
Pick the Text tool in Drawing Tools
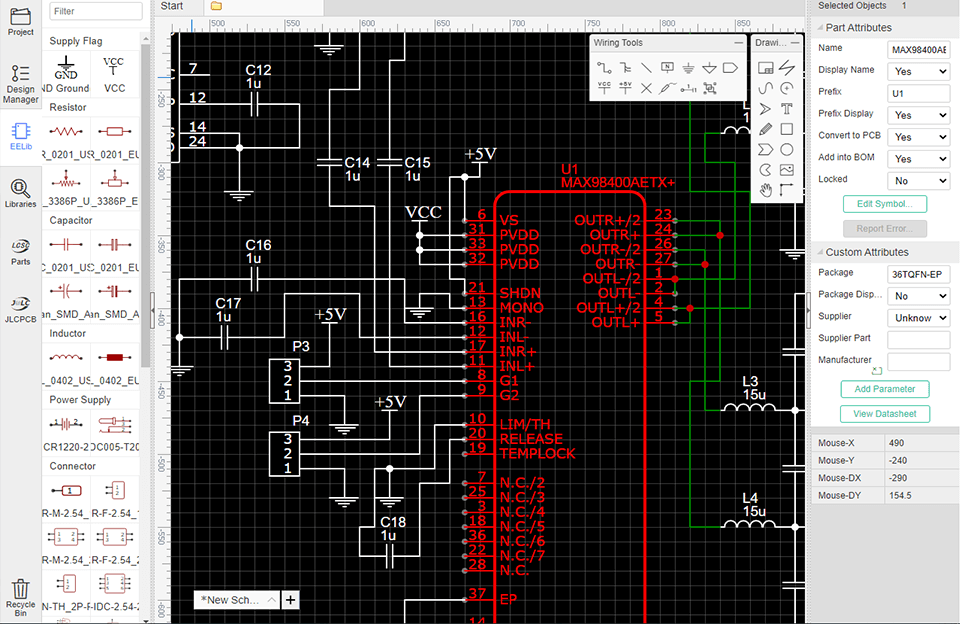(x=787, y=109)
